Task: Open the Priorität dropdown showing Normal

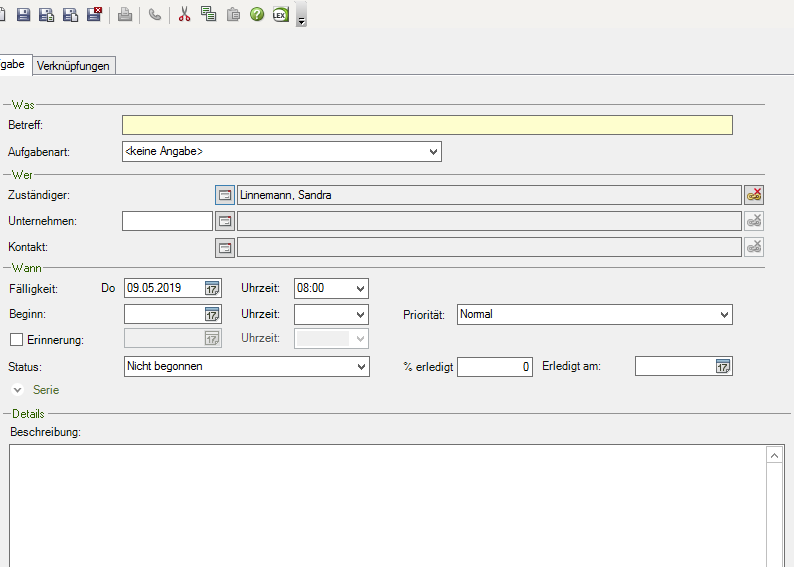Action: [x=724, y=315]
